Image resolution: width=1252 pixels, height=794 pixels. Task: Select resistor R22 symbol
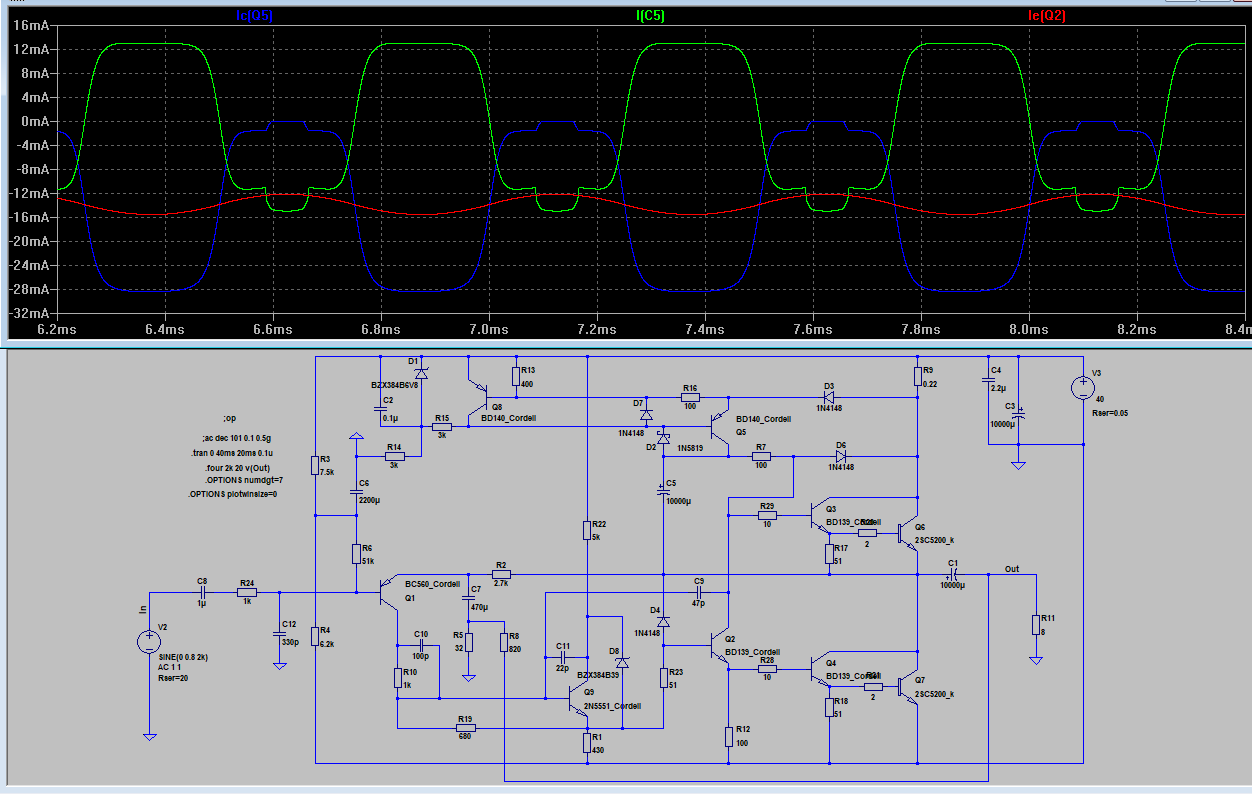587,530
